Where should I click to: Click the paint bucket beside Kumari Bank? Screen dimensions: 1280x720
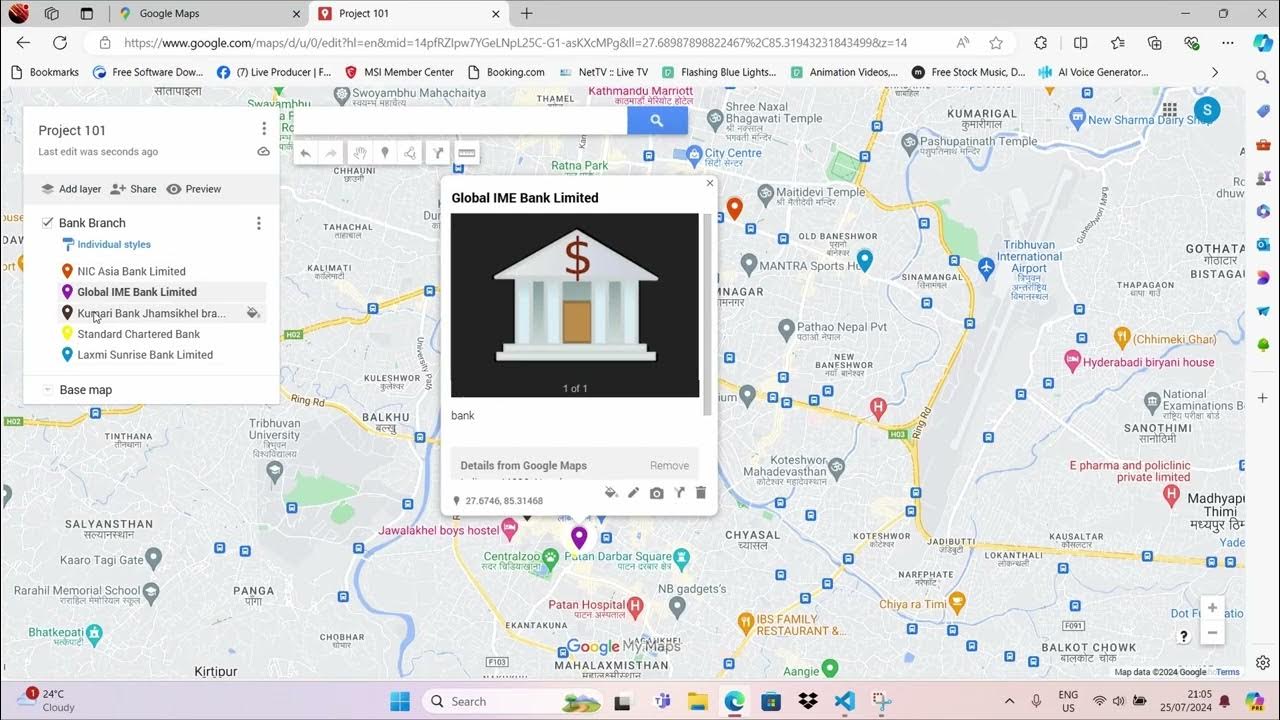(x=253, y=313)
